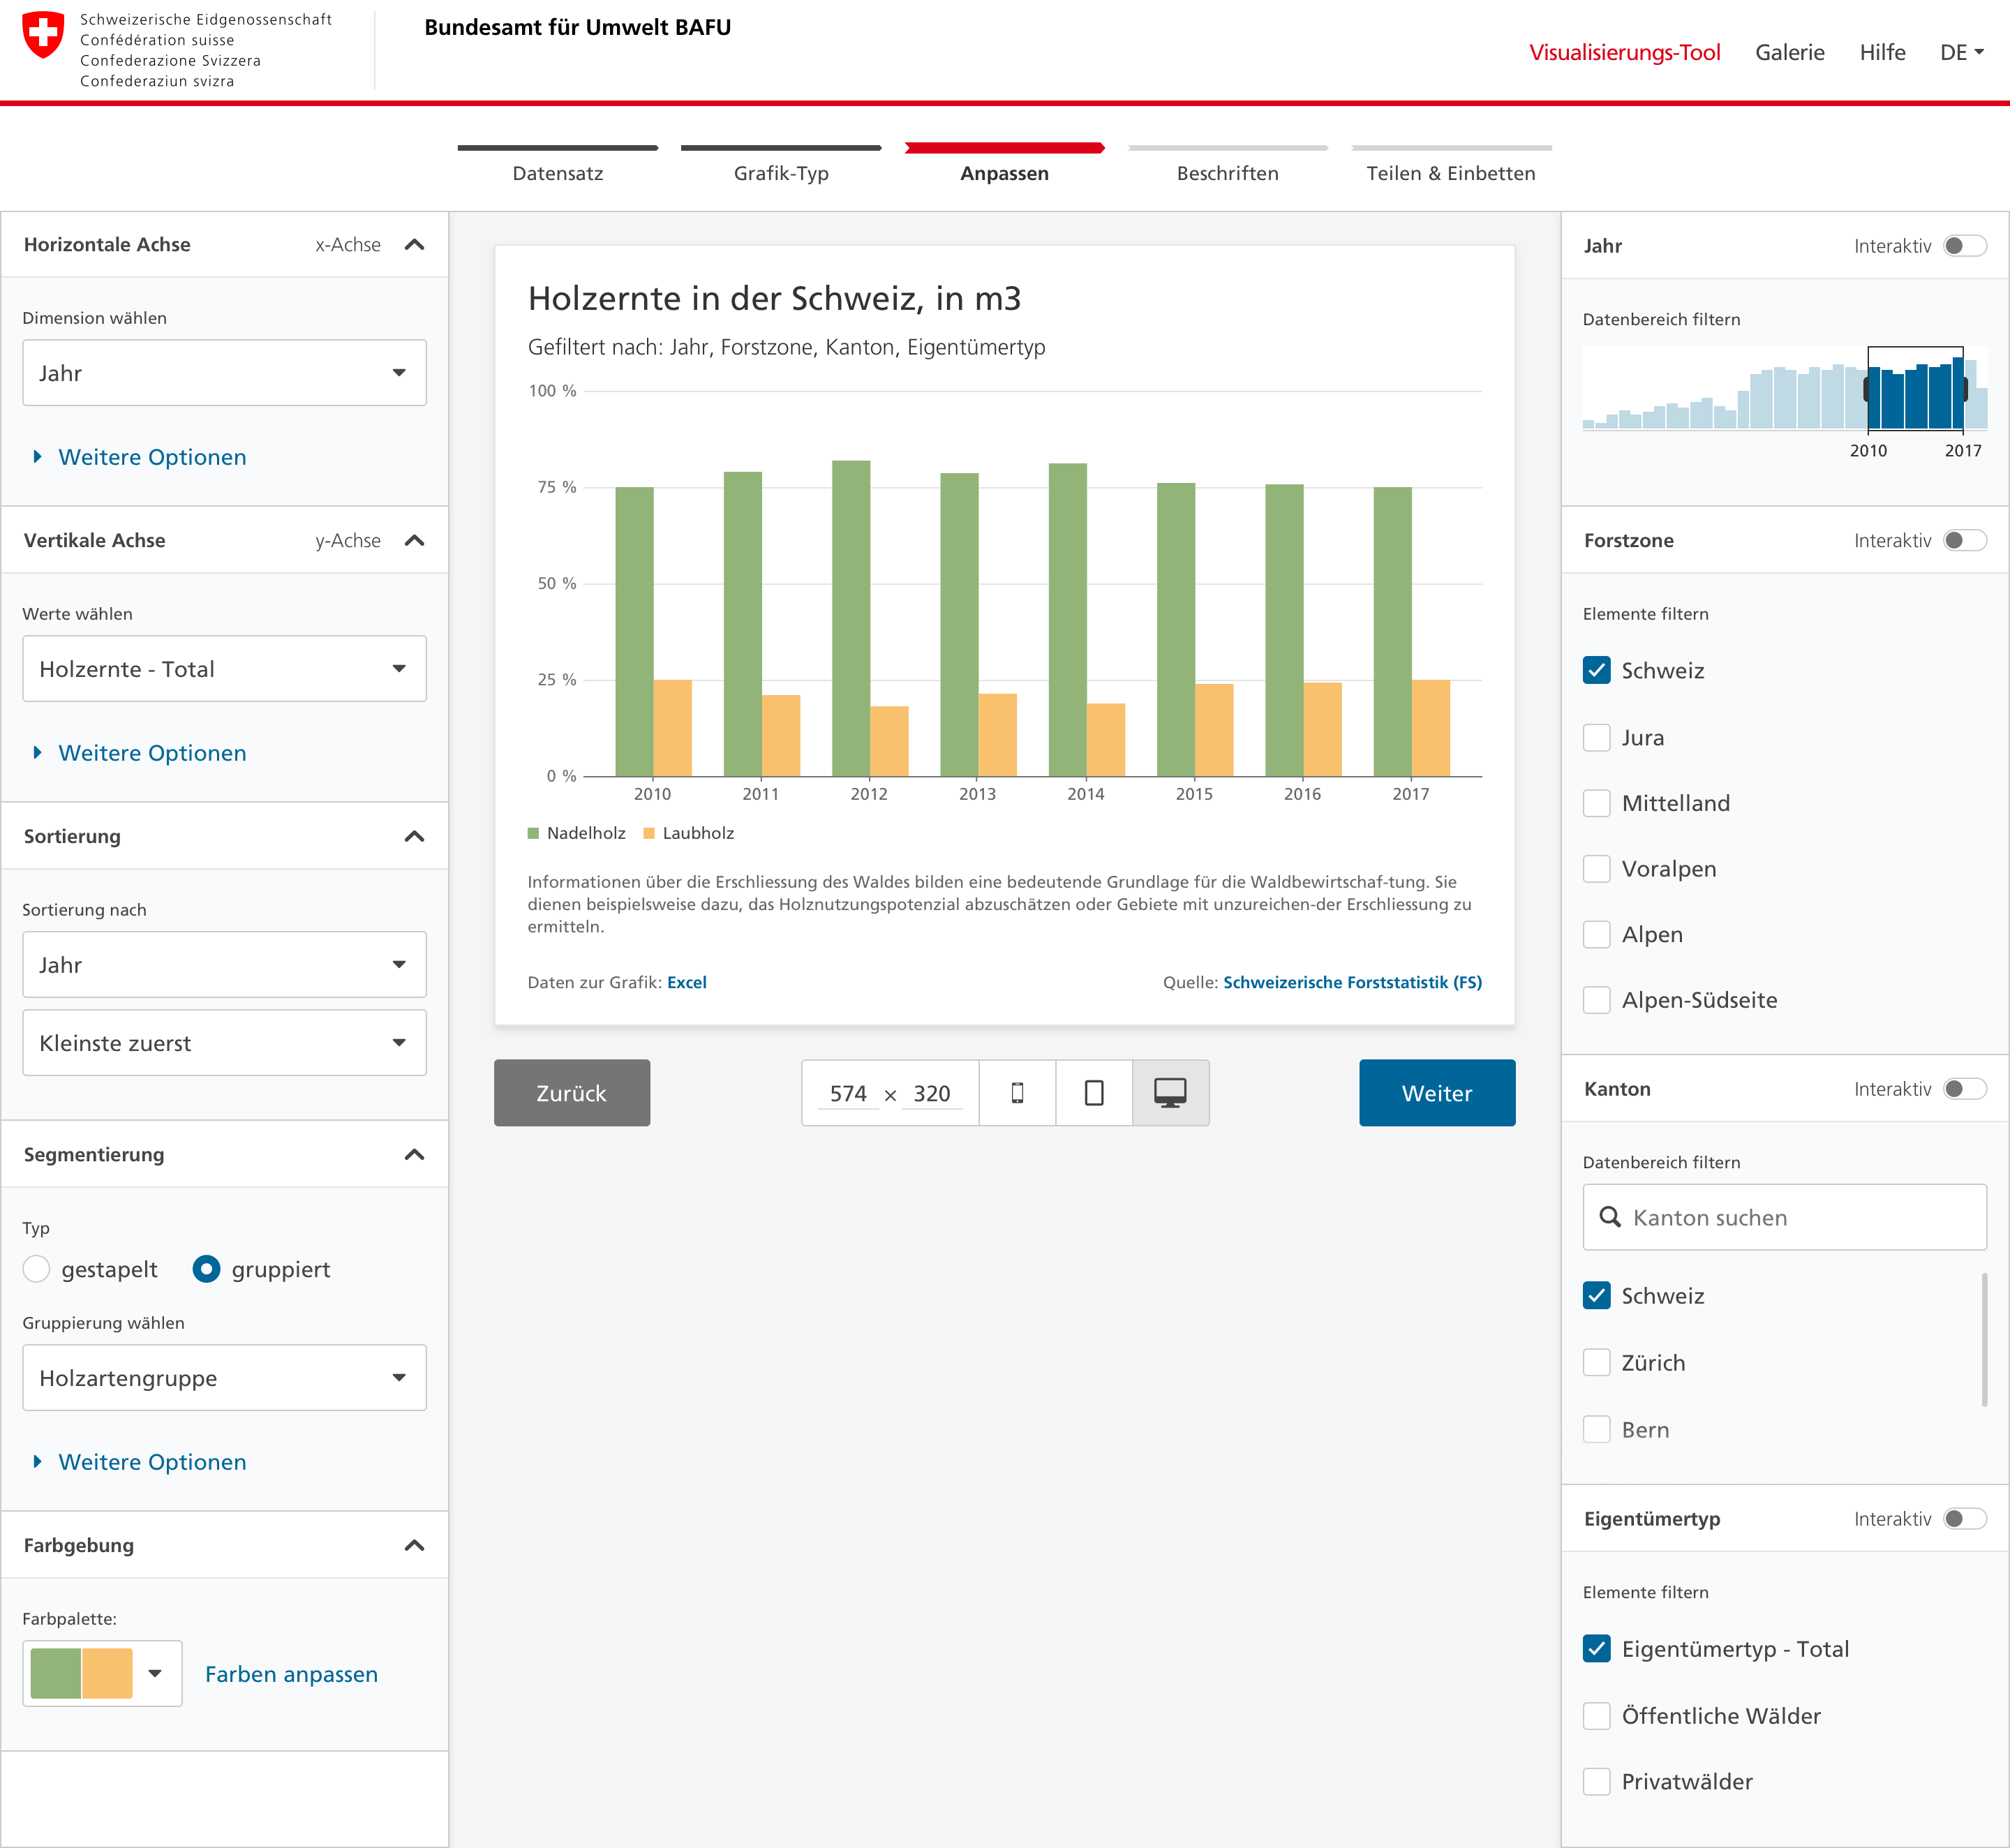The width and height of the screenshot is (2010, 1848).
Task: Toggle the Jahr Interaktiv switch
Action: point(1964,246)
